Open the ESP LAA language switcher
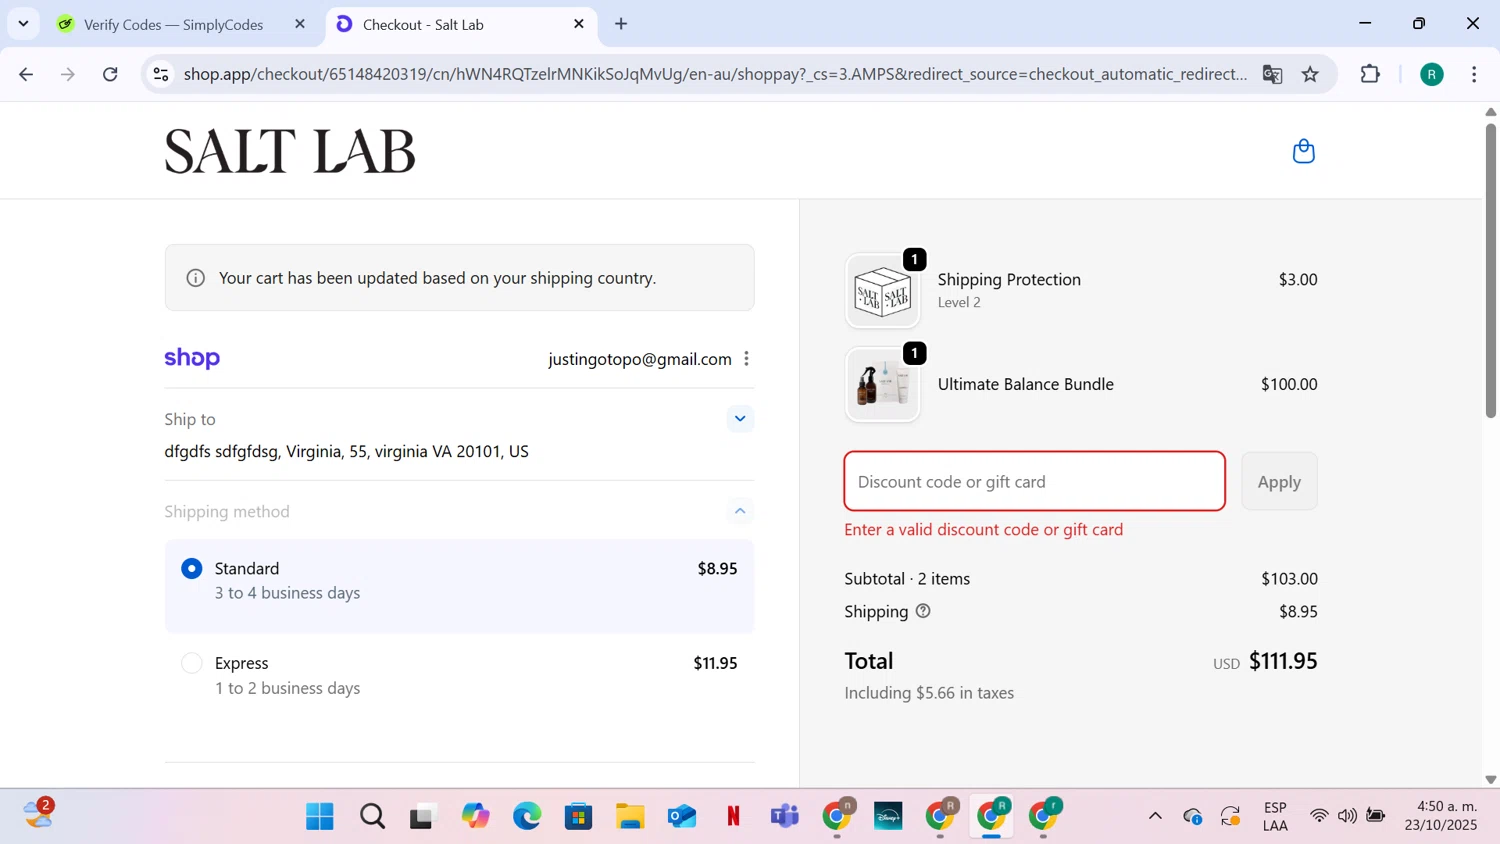Viewport: 1500px width, 844px height. point(1275,816)
